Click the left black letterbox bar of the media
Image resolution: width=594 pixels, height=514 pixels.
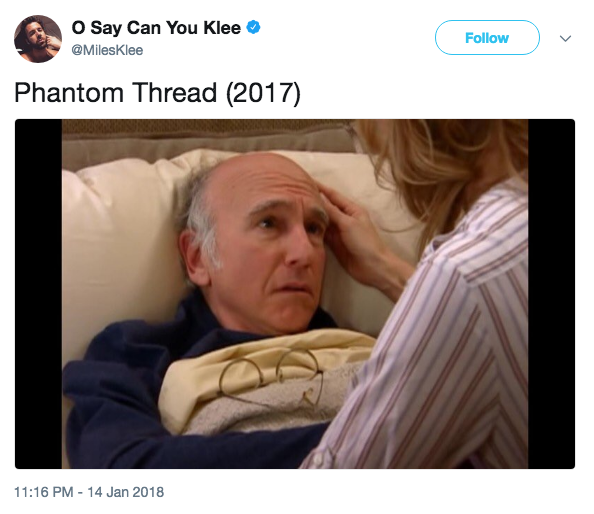(x=38, y=294)
